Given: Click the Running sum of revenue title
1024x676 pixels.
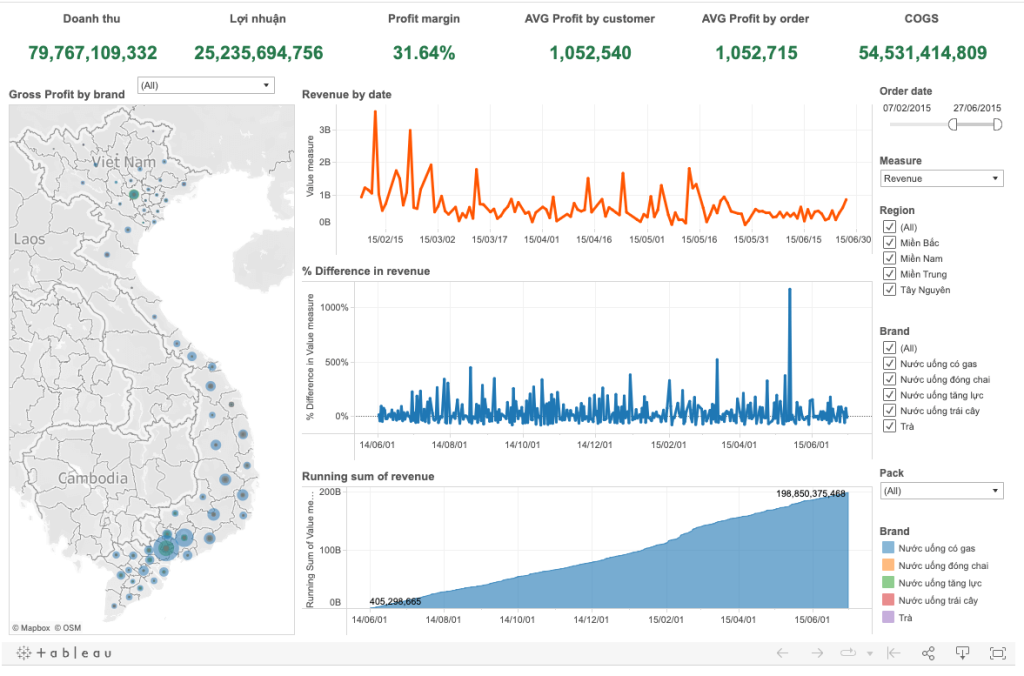Looking at the screenshot, I should coord(368,476).
